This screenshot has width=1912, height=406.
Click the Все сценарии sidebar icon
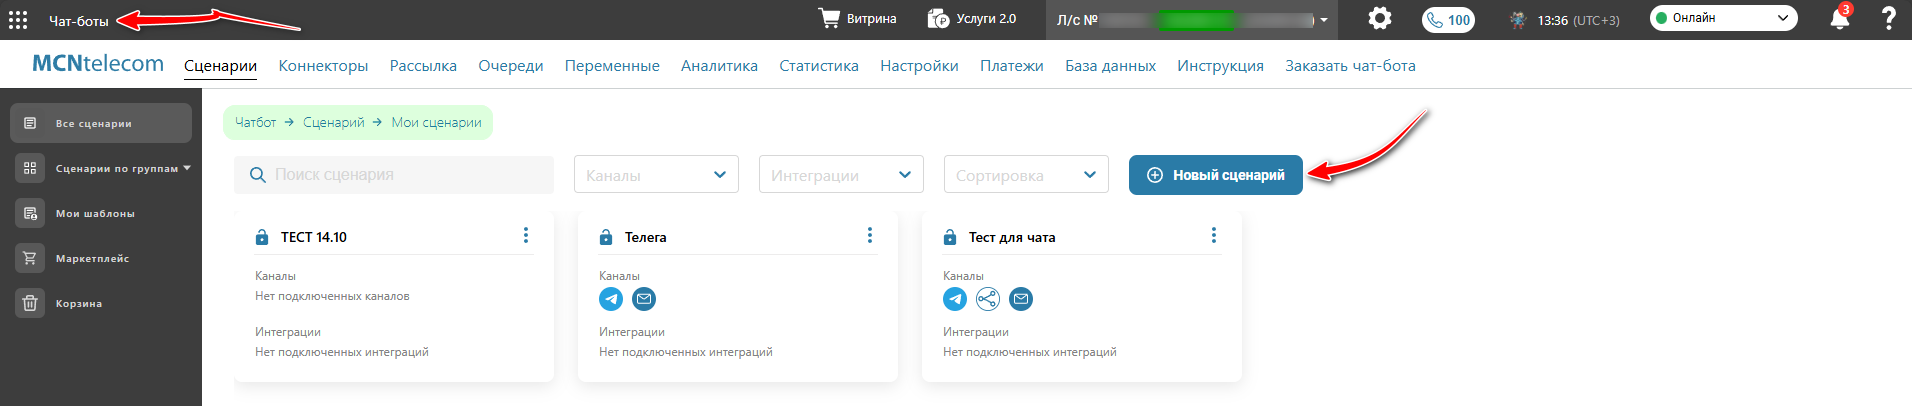(x=30, y=123)
